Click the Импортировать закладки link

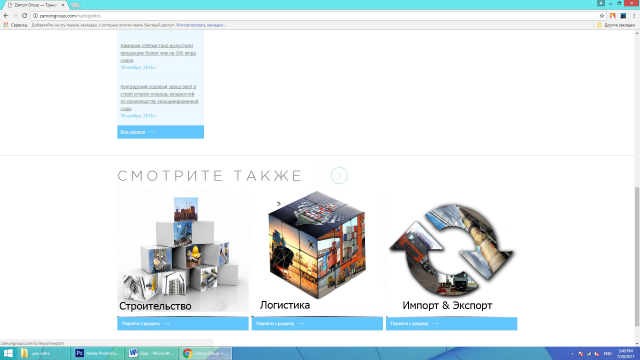[201, 25]
